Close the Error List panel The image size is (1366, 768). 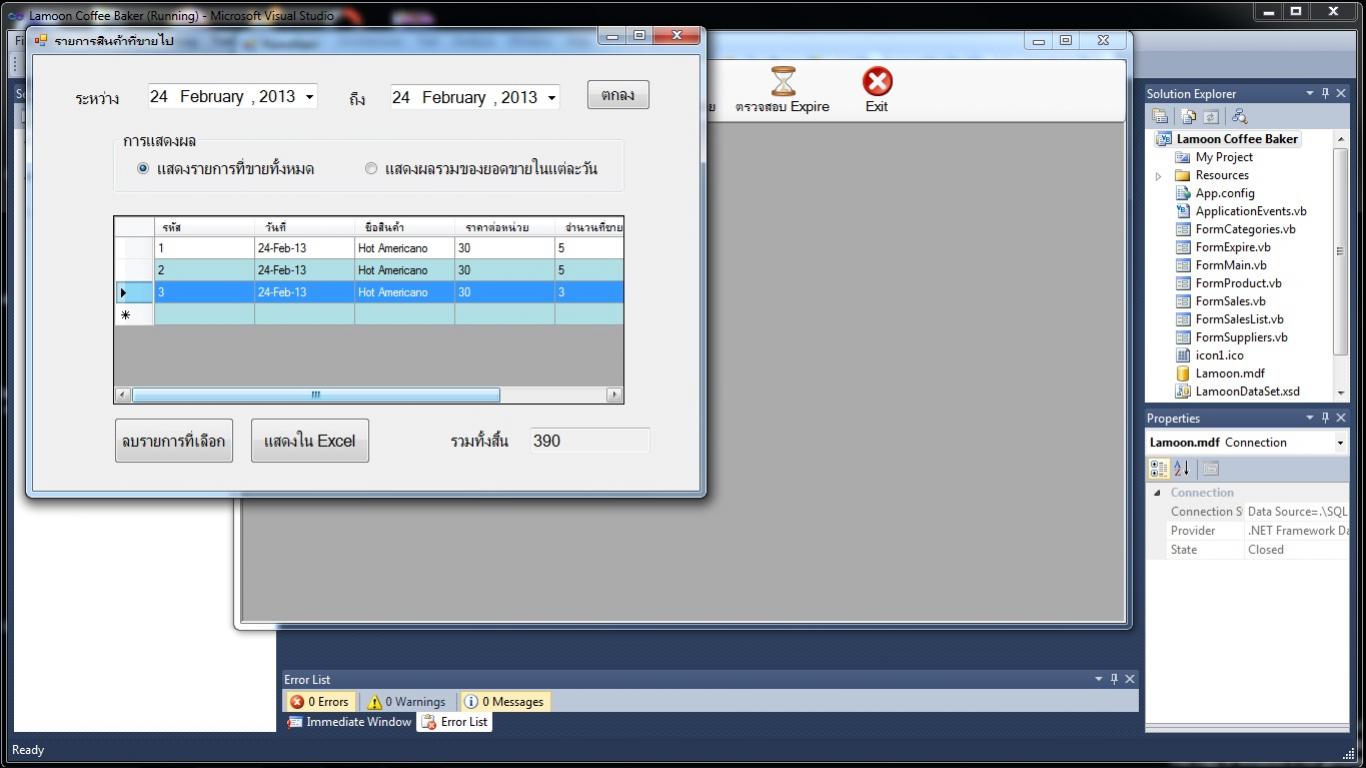(1130, 679)
